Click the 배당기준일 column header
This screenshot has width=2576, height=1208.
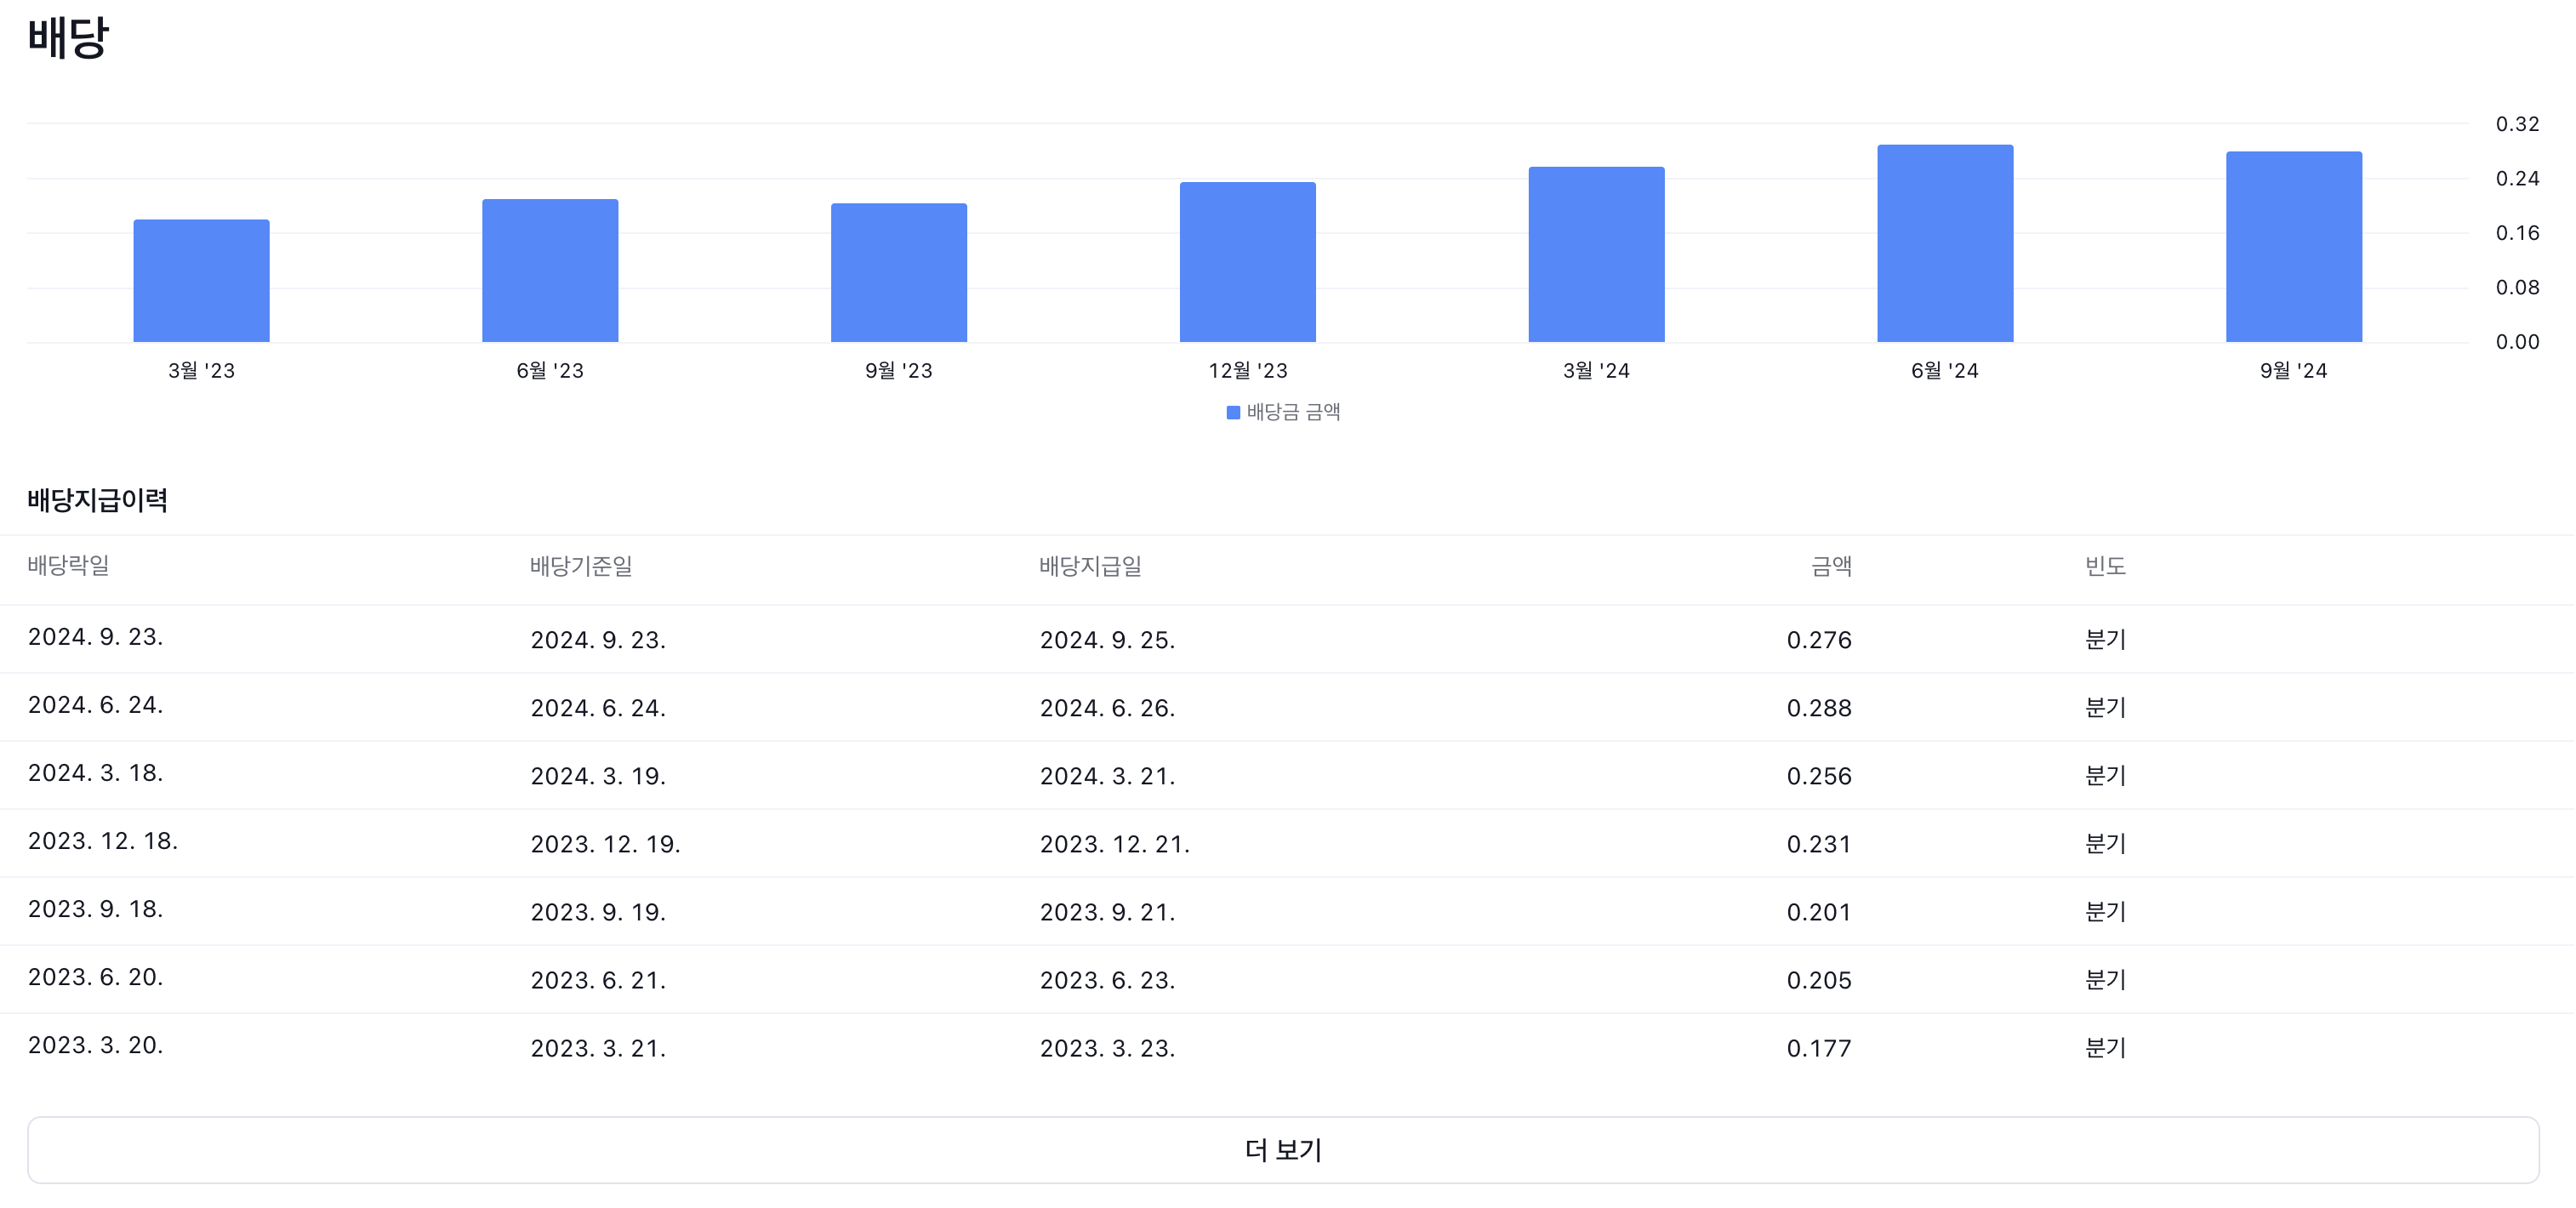(x=581, y=566)
